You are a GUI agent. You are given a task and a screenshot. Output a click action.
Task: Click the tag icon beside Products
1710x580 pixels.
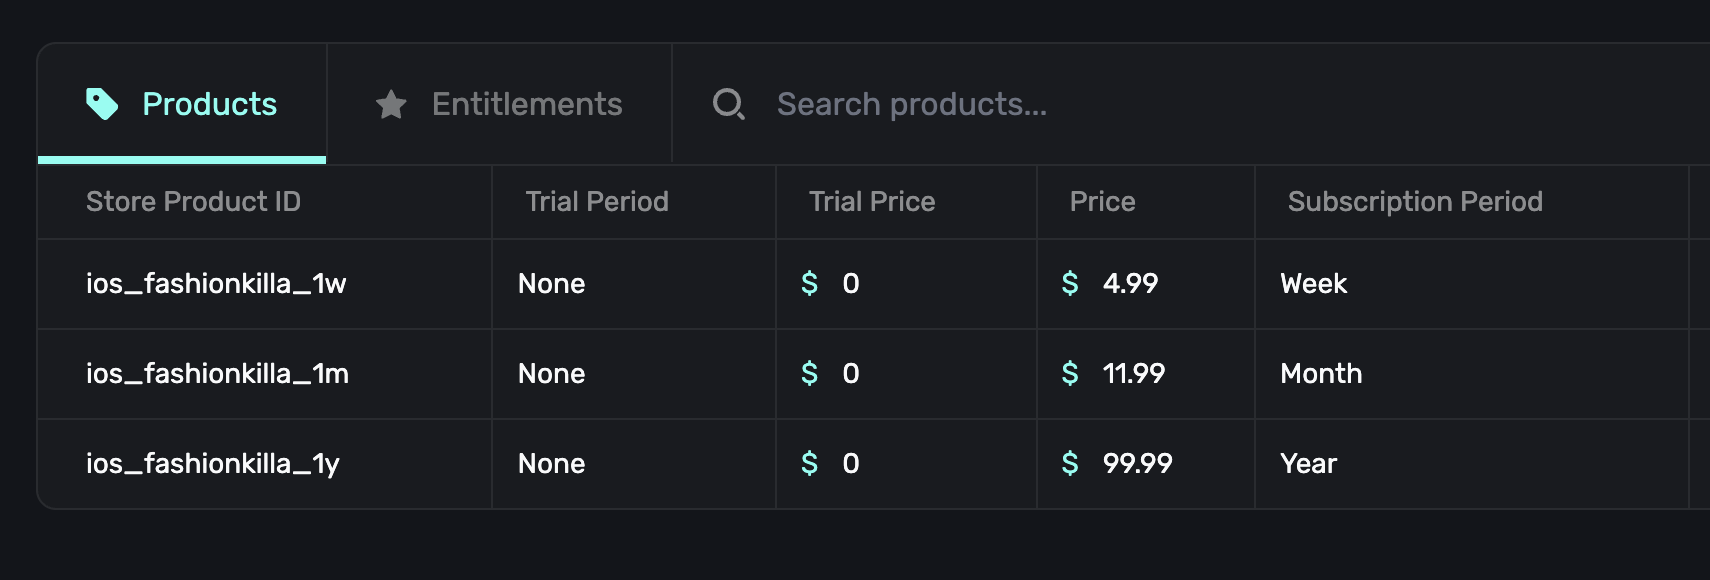click(101, 101)
